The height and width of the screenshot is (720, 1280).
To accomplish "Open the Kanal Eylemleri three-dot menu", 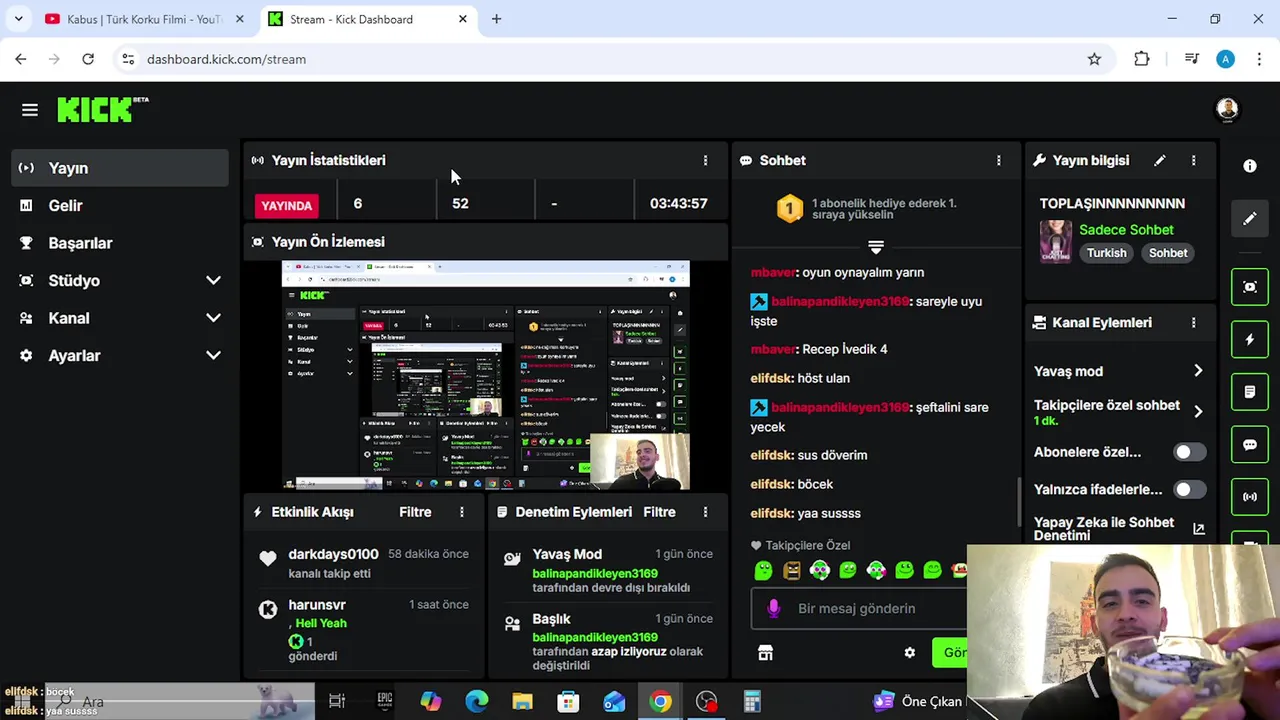I will click(x=1193, y=323).
